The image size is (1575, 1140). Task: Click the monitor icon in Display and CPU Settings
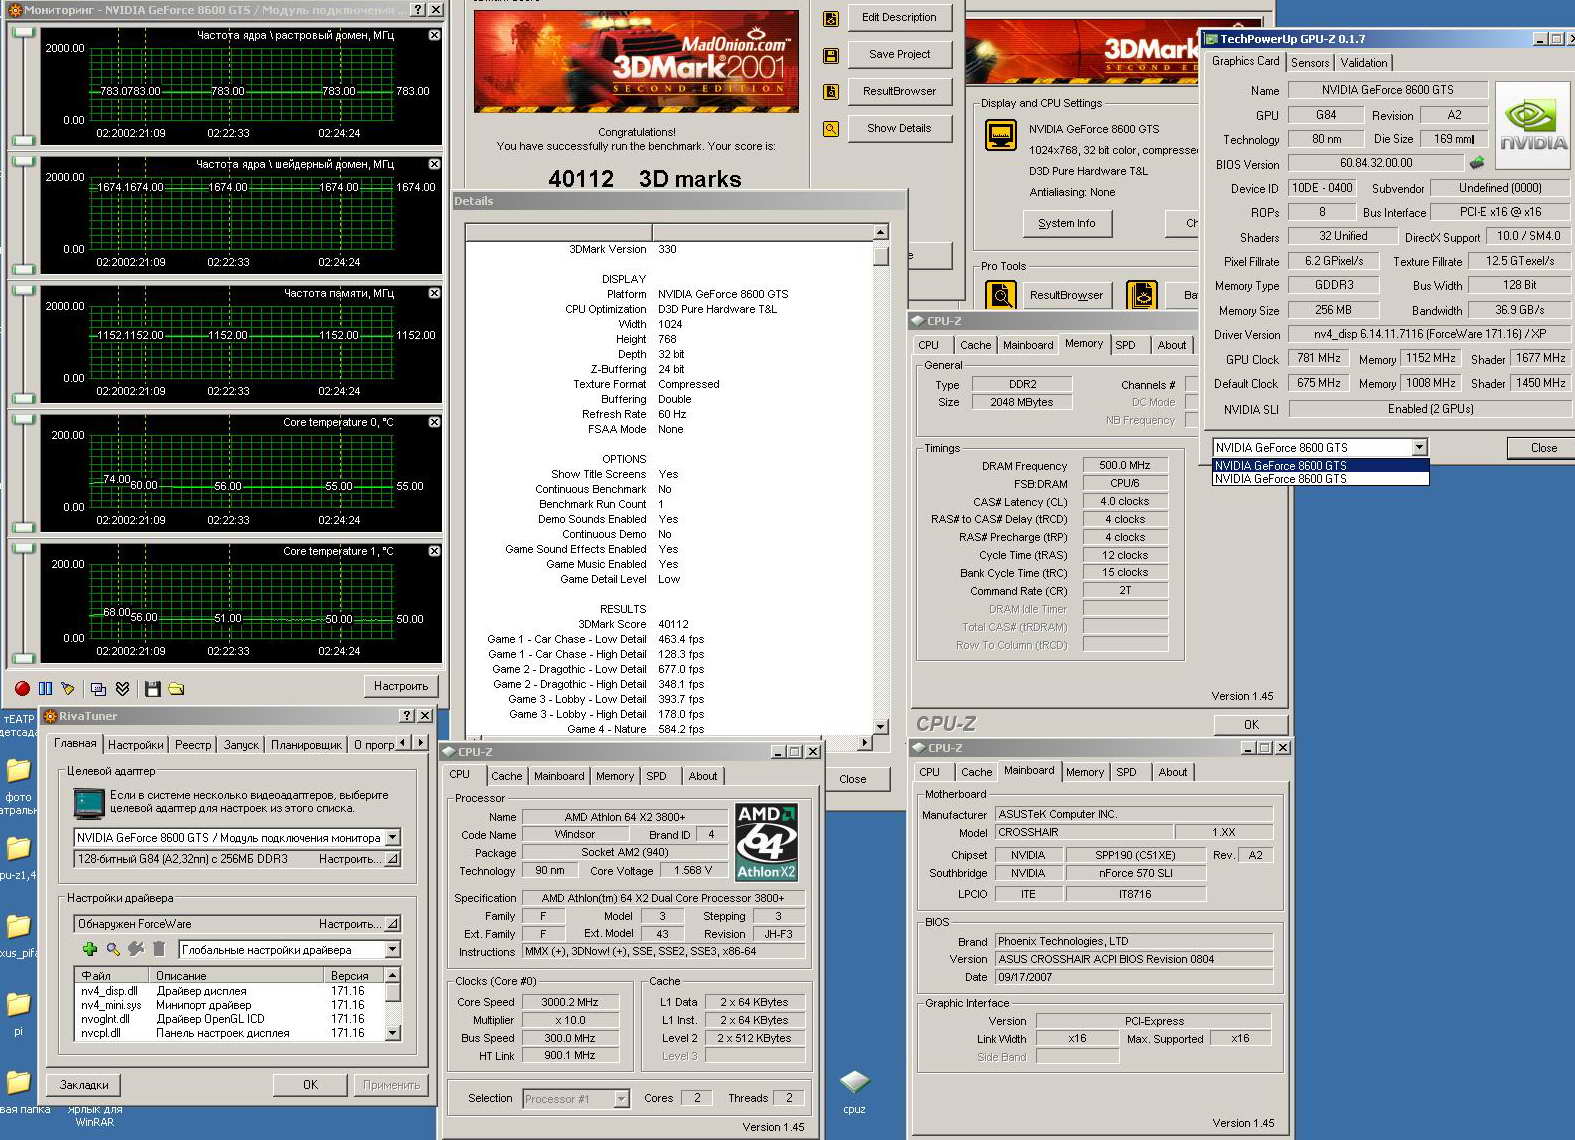tap(1001, 134)
